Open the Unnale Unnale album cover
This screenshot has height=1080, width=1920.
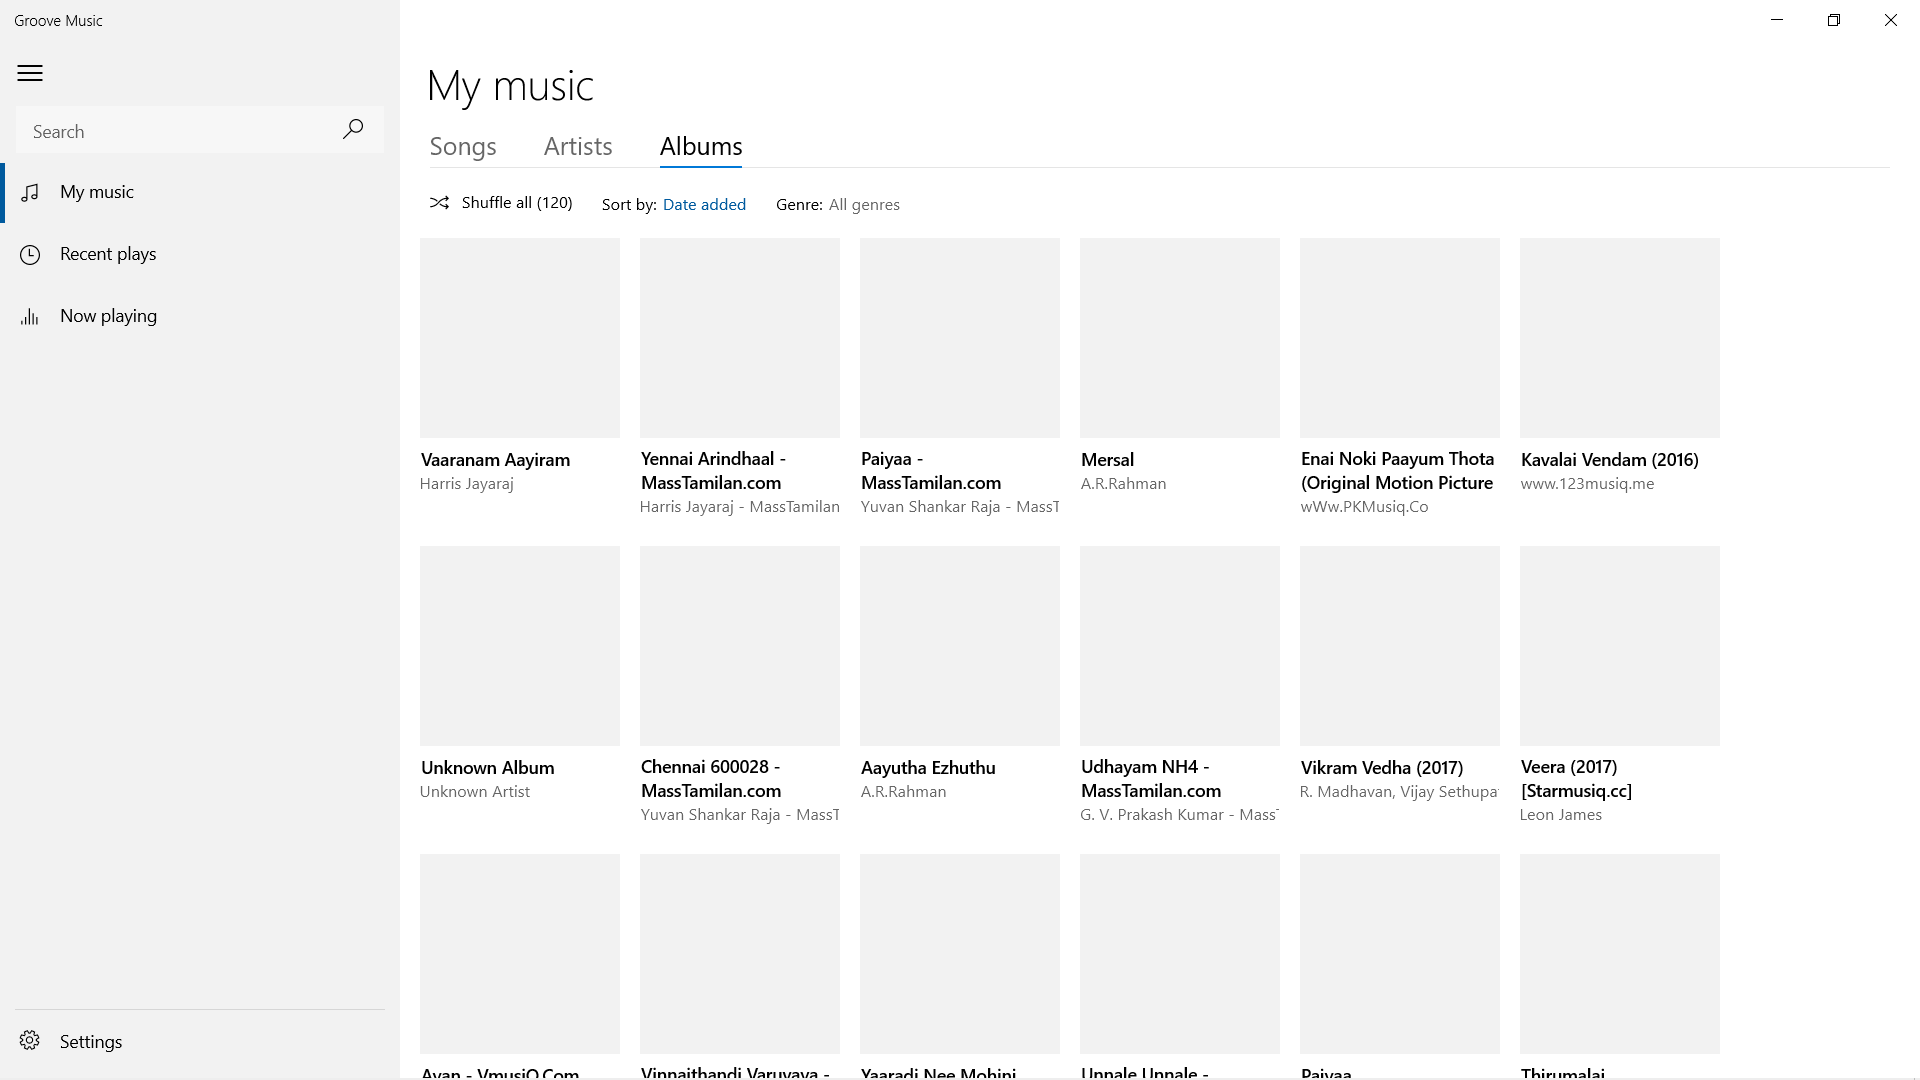coord(1180,954)
